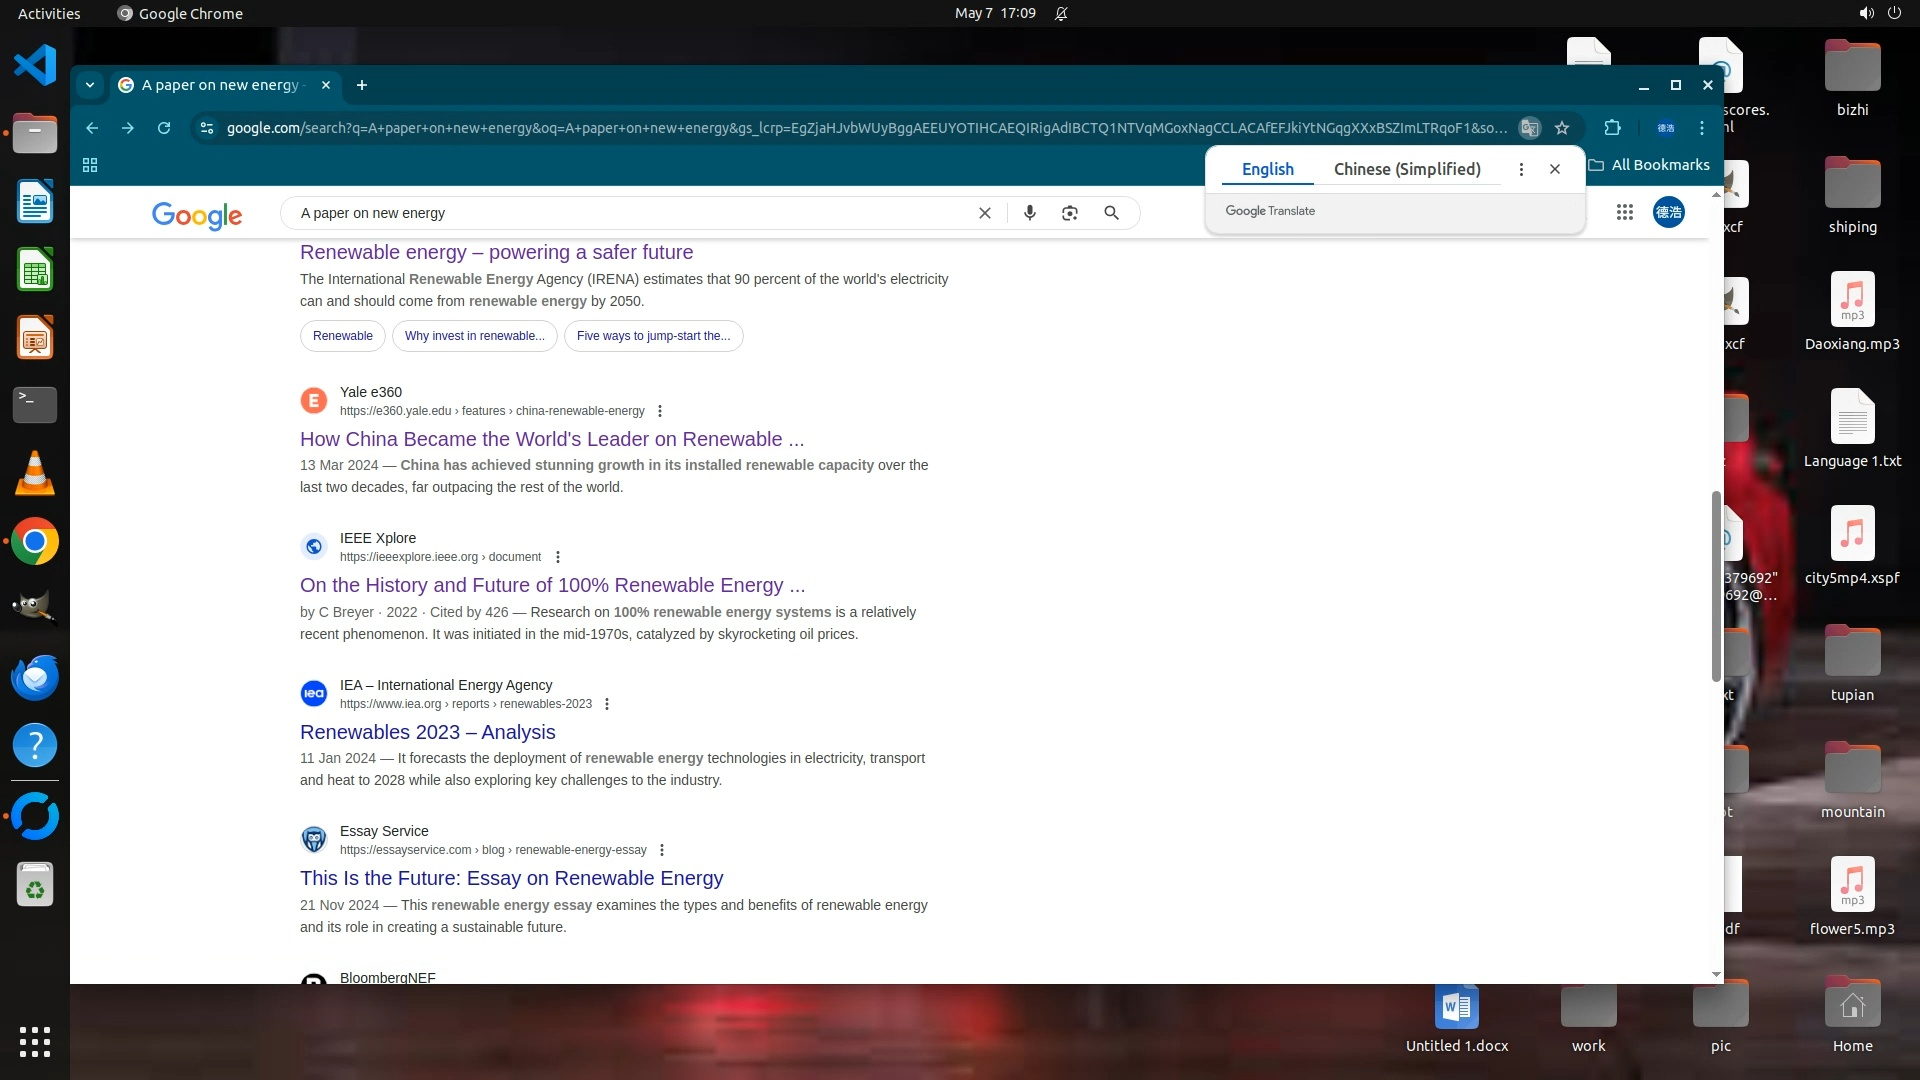The width and height of the screenshot is (1920, 1080).
Task: Switch translation to Chinese (Simplified)
Action: [1406, 169]
